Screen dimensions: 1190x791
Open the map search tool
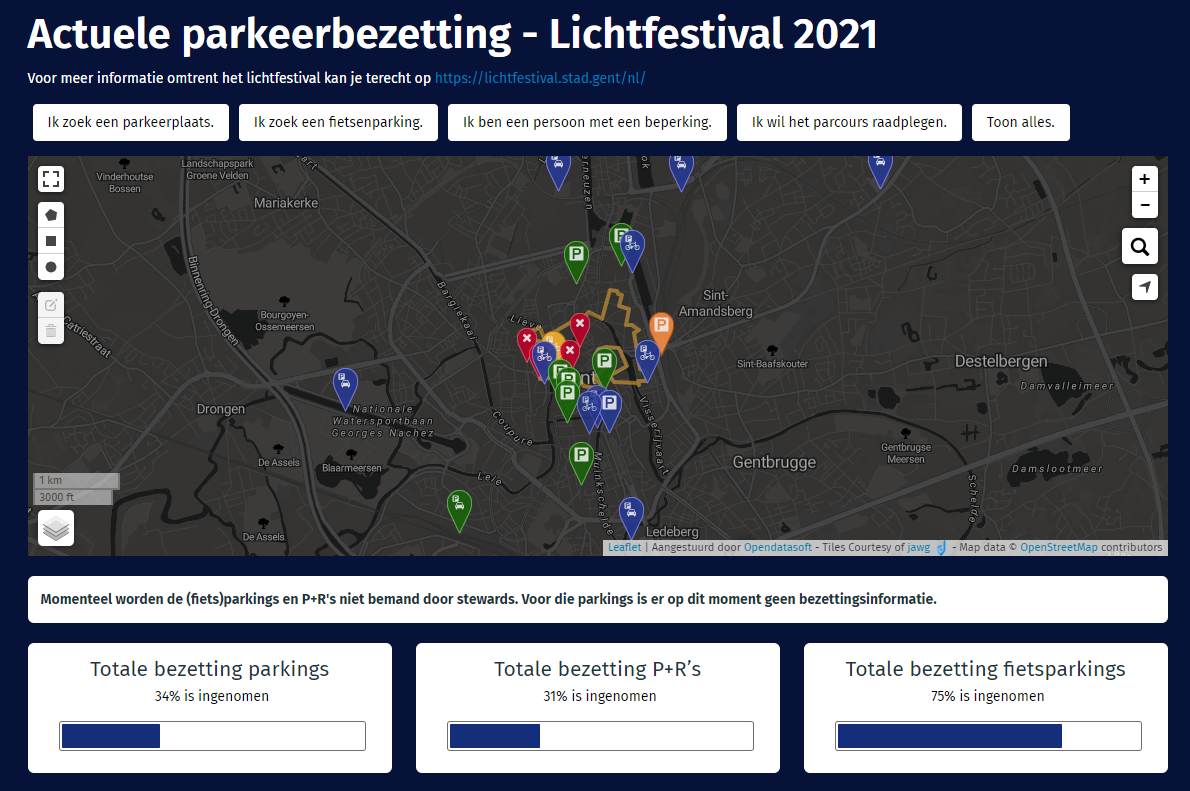1139,246
